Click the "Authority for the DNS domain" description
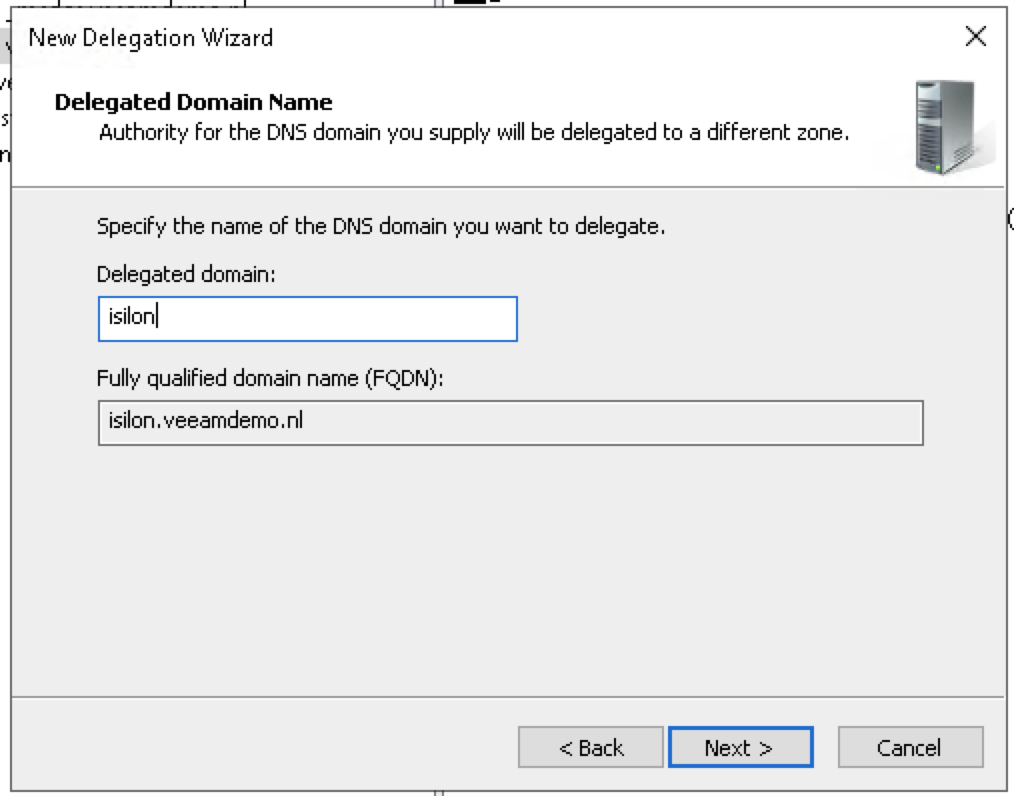The height and width of the screenshot is (796, 1014). coord(474,132)
